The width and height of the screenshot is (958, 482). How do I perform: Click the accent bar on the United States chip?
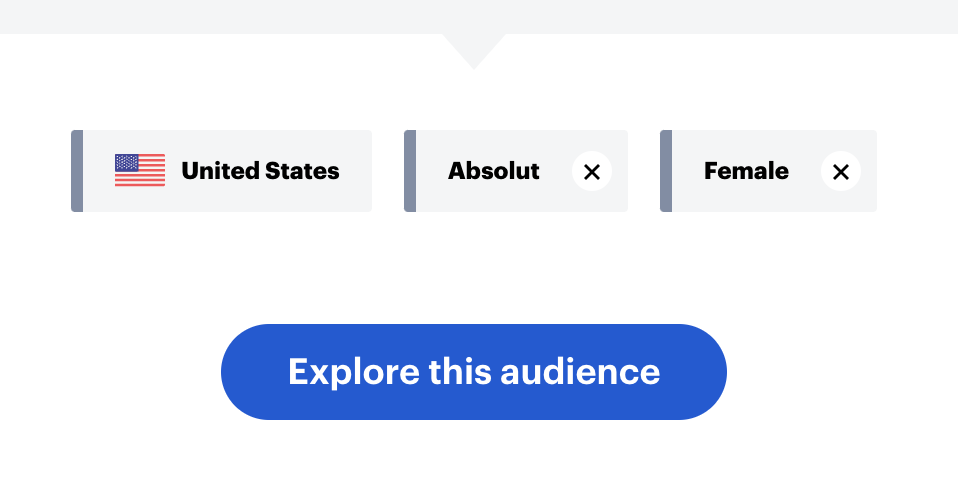(77, 171)
